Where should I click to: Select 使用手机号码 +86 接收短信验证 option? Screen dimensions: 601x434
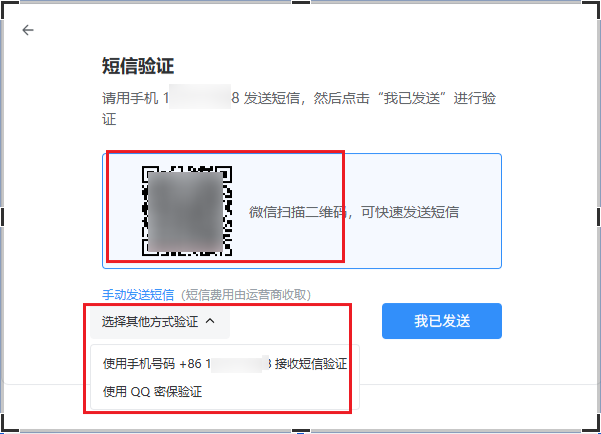(225, 363)
